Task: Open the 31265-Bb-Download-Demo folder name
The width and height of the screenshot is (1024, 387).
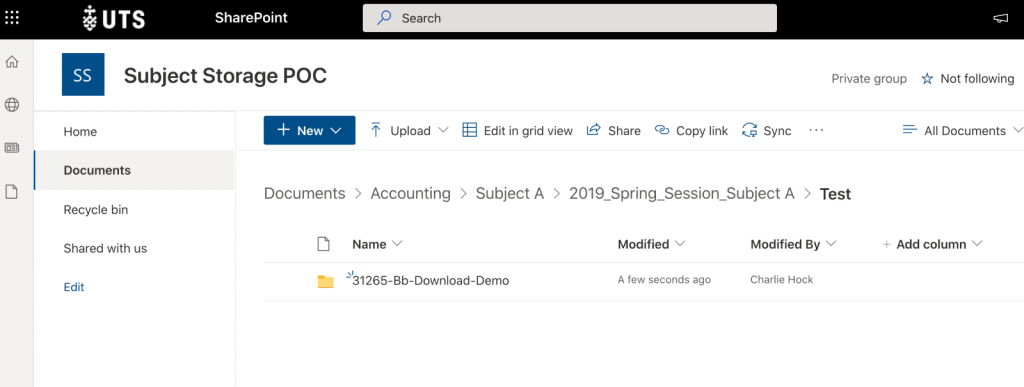Action: point(430,281)
